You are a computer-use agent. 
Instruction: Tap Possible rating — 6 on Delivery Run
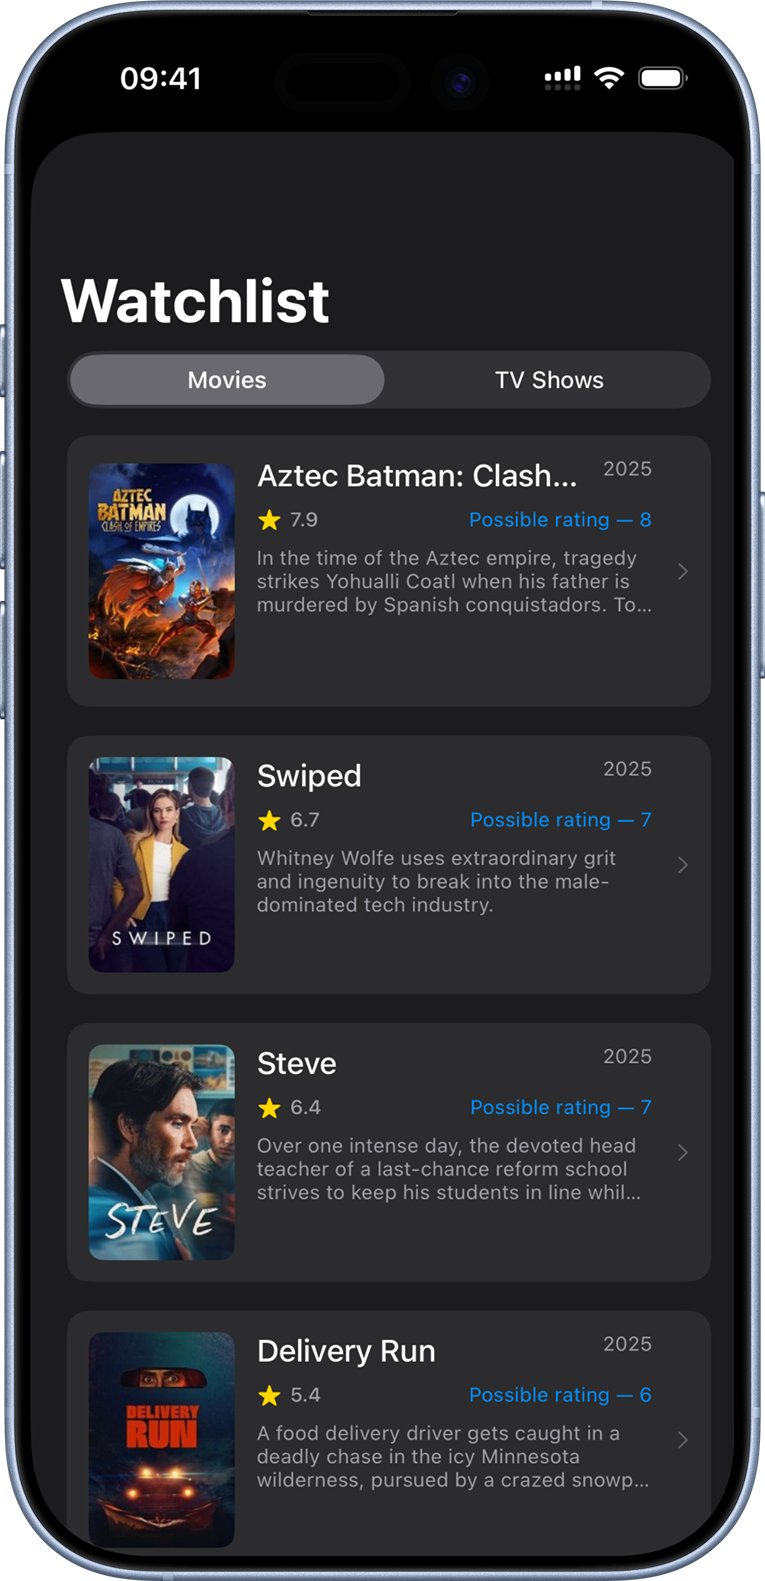click(560, 1395)
